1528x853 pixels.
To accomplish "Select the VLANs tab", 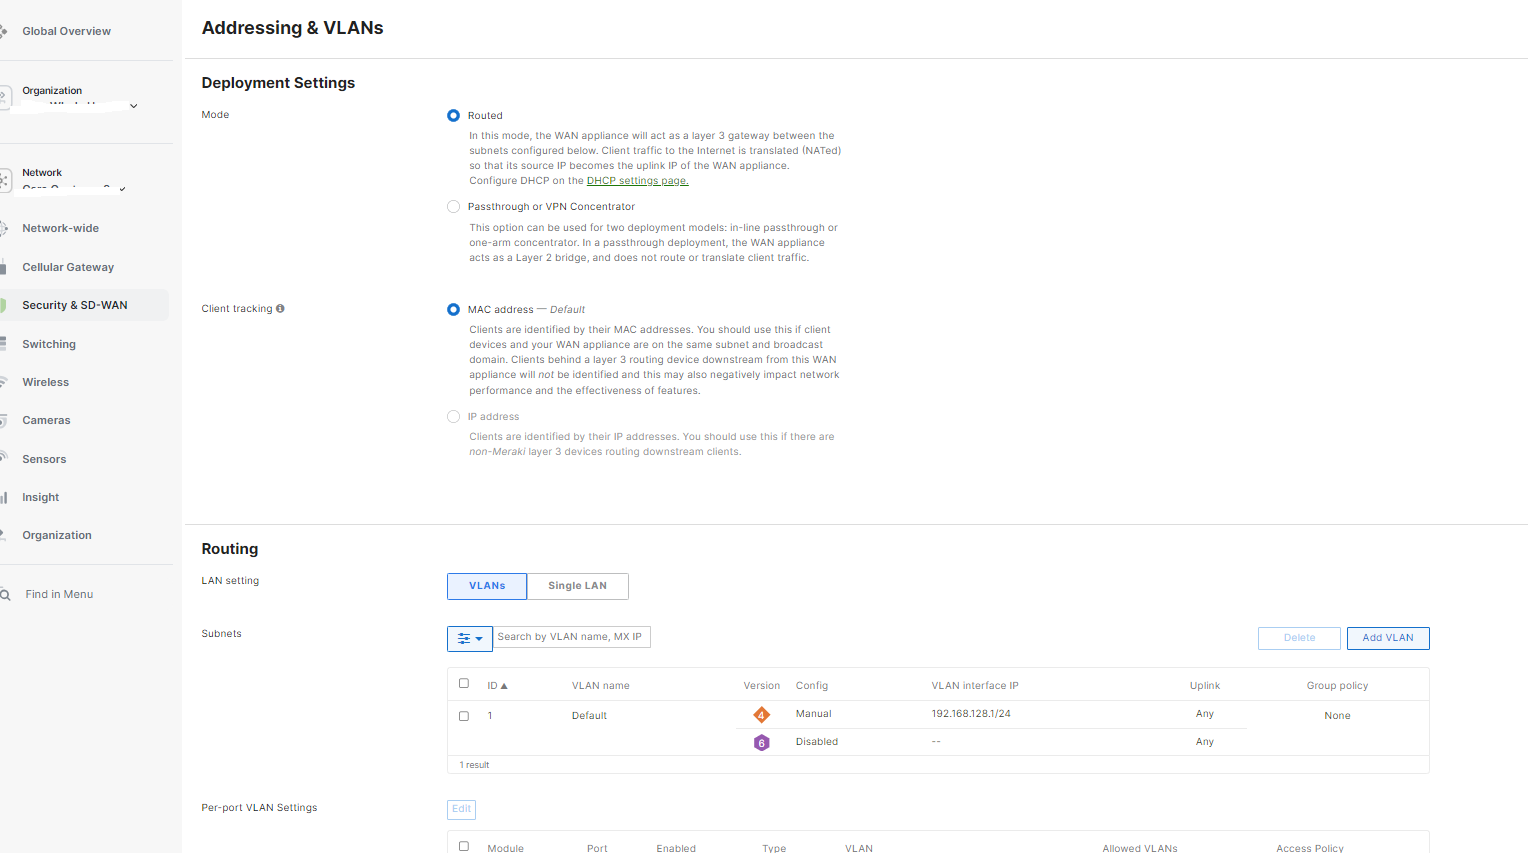I will [x=486, y=586].
